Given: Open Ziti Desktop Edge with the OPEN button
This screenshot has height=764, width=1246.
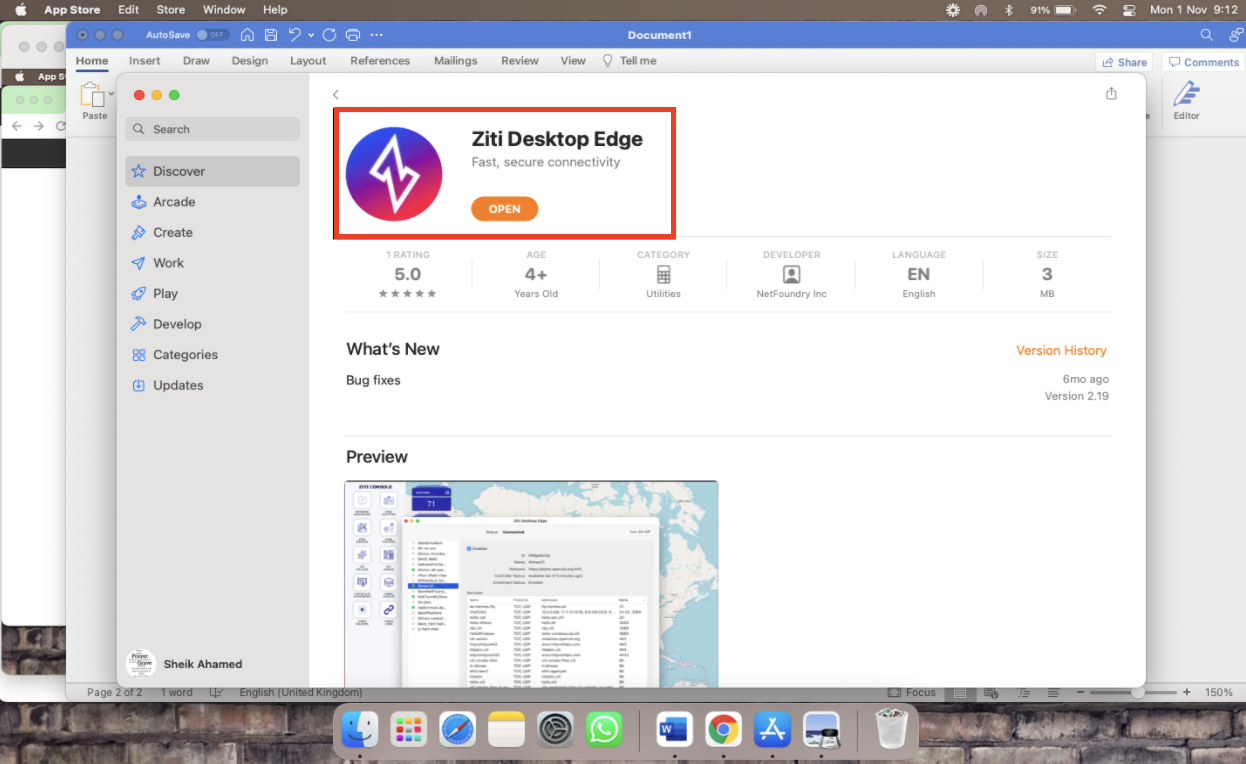Looking at the screenshot, I should pyautogui.click(x=504, y=209).
